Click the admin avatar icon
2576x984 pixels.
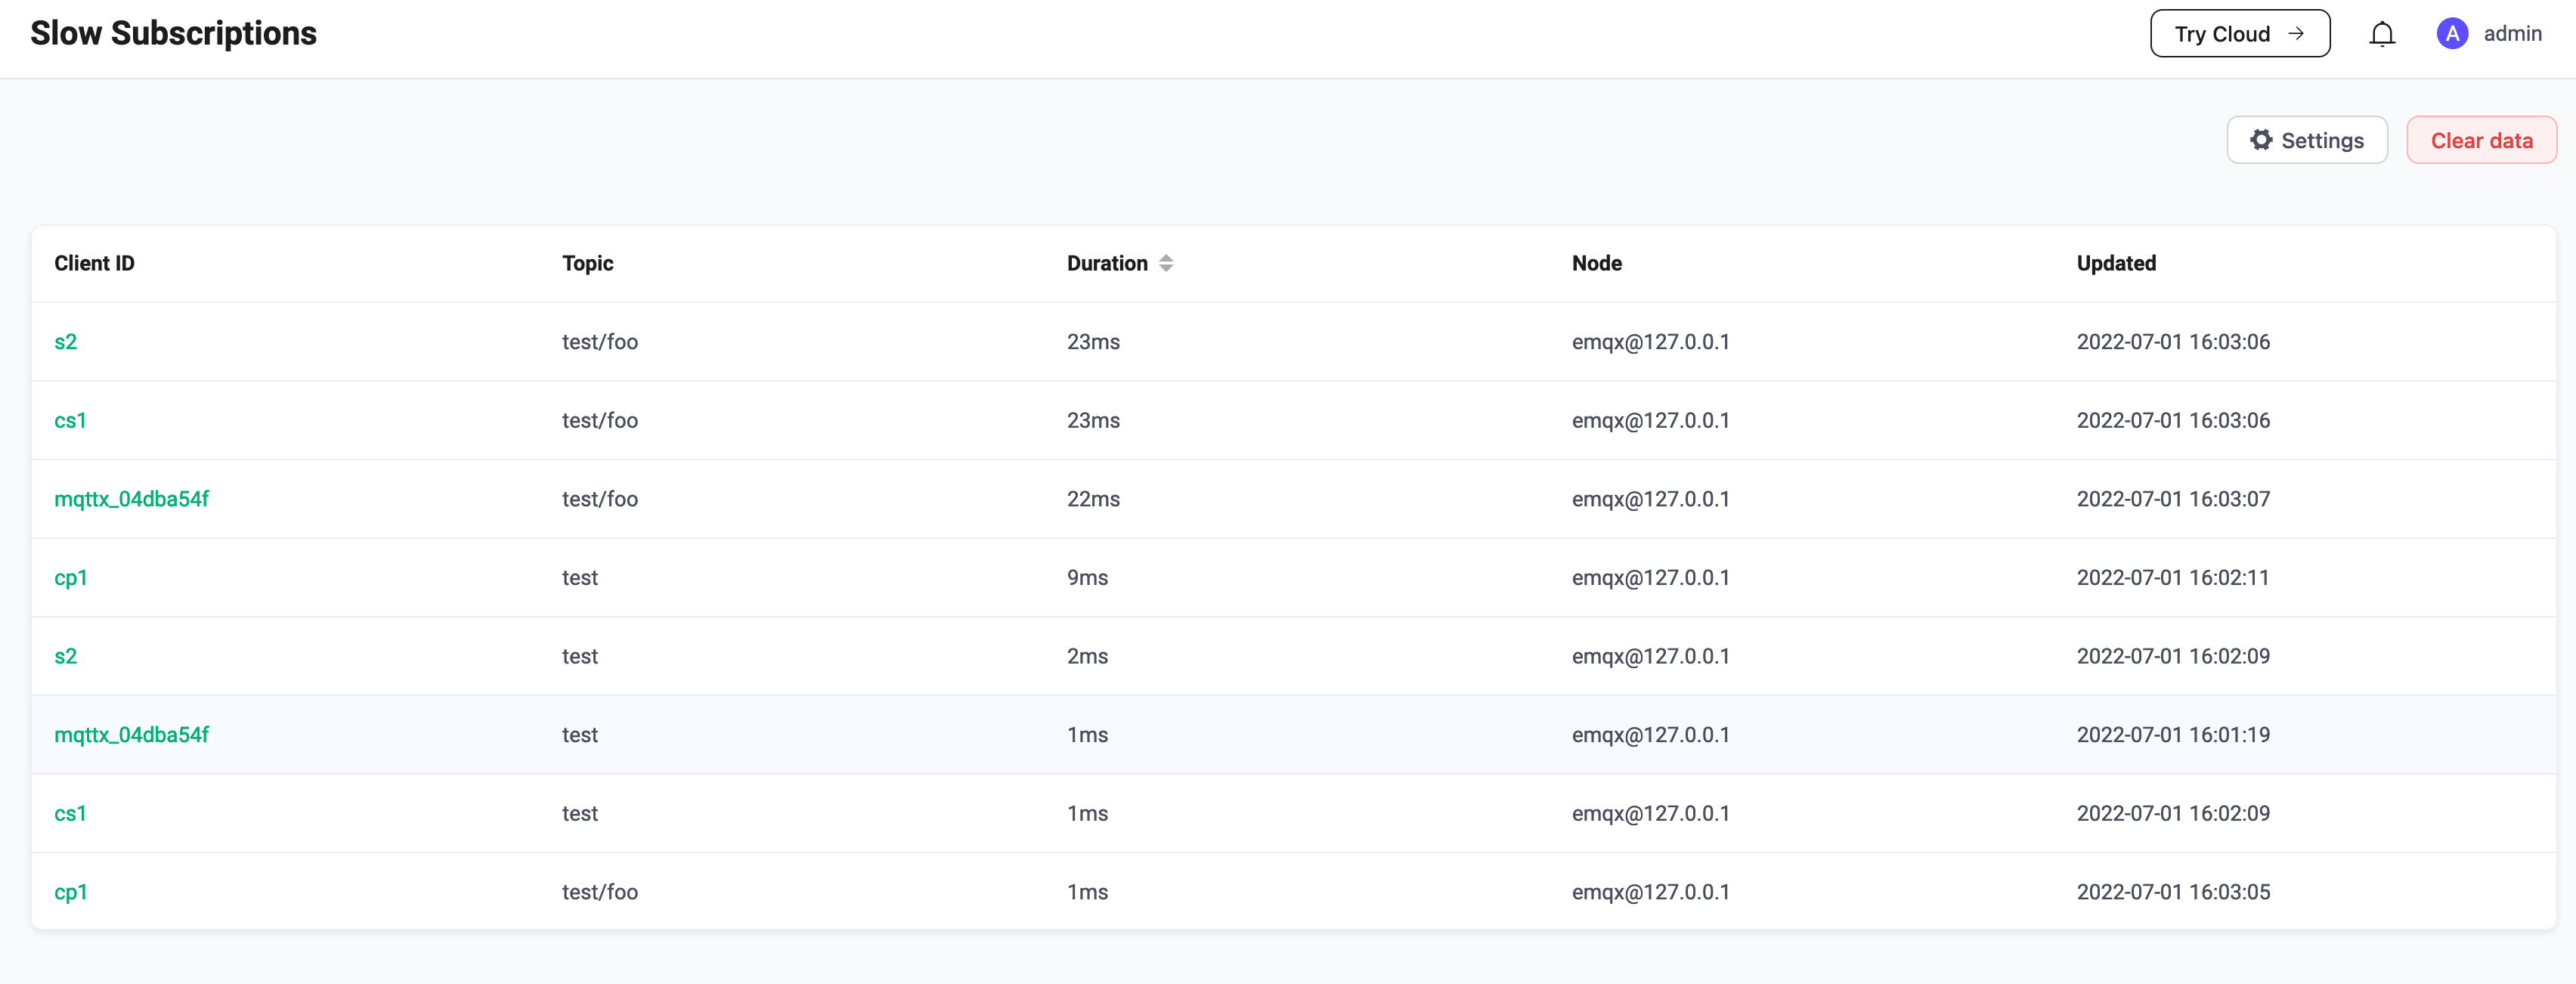tap(2452, 34)
